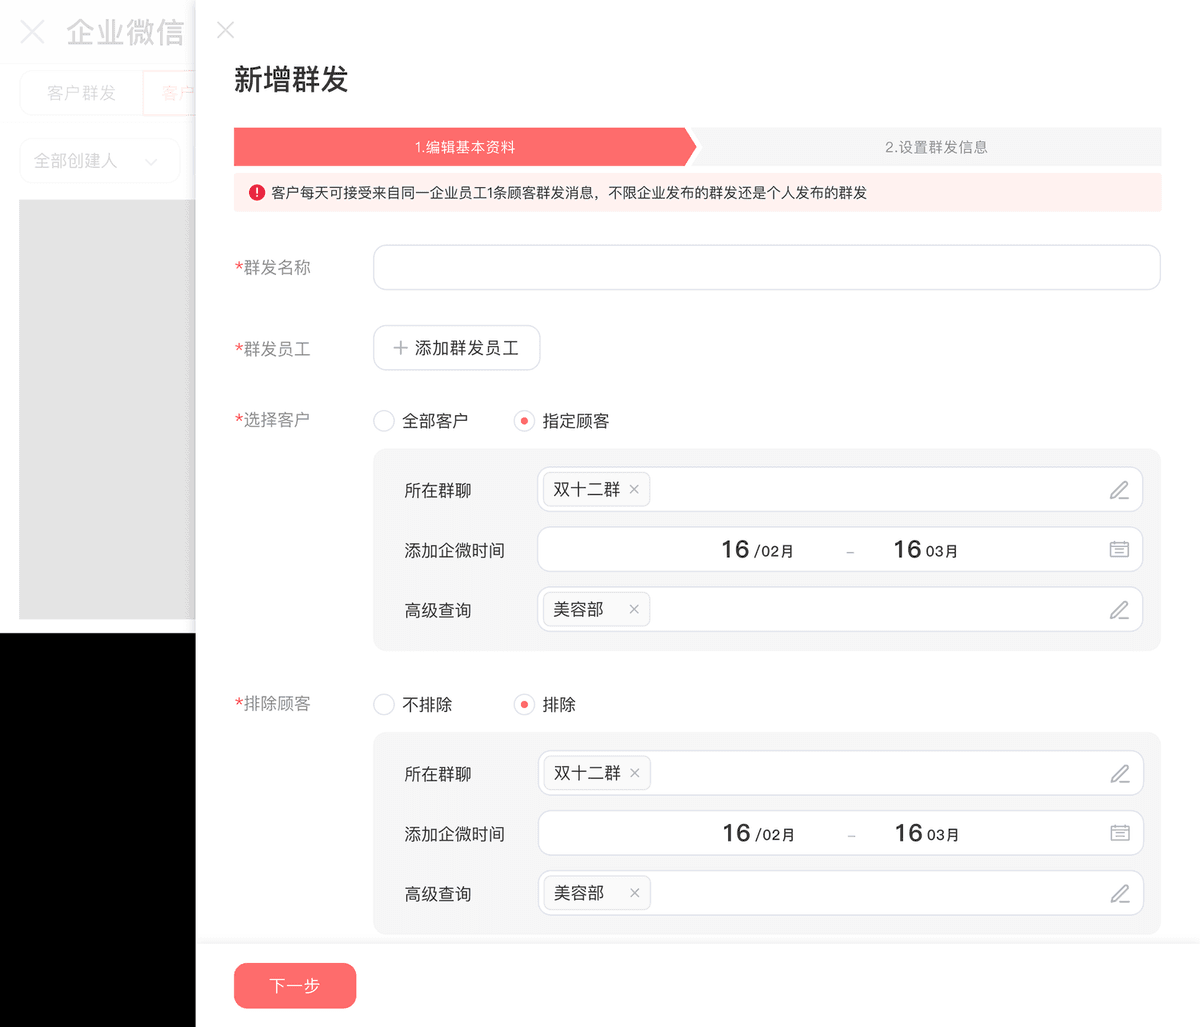Click the 群发名称 input field
Image resolution: width=1200 pixels, height=1027 pixels.
tap(767, 268)
